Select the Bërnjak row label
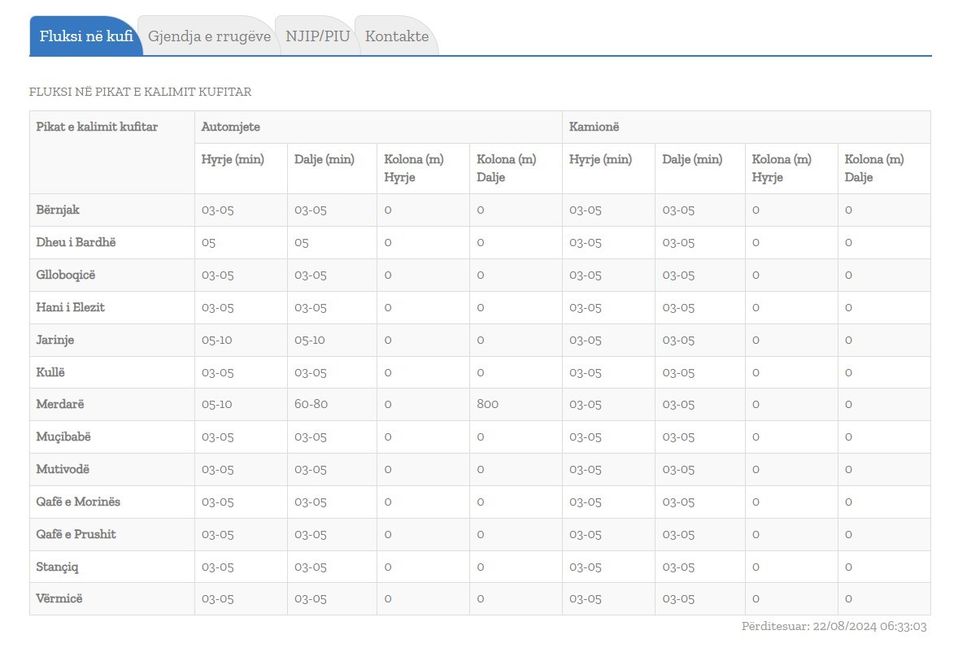Image resolution: width=980 pixels, height=651 pixels. click(58, 210)
